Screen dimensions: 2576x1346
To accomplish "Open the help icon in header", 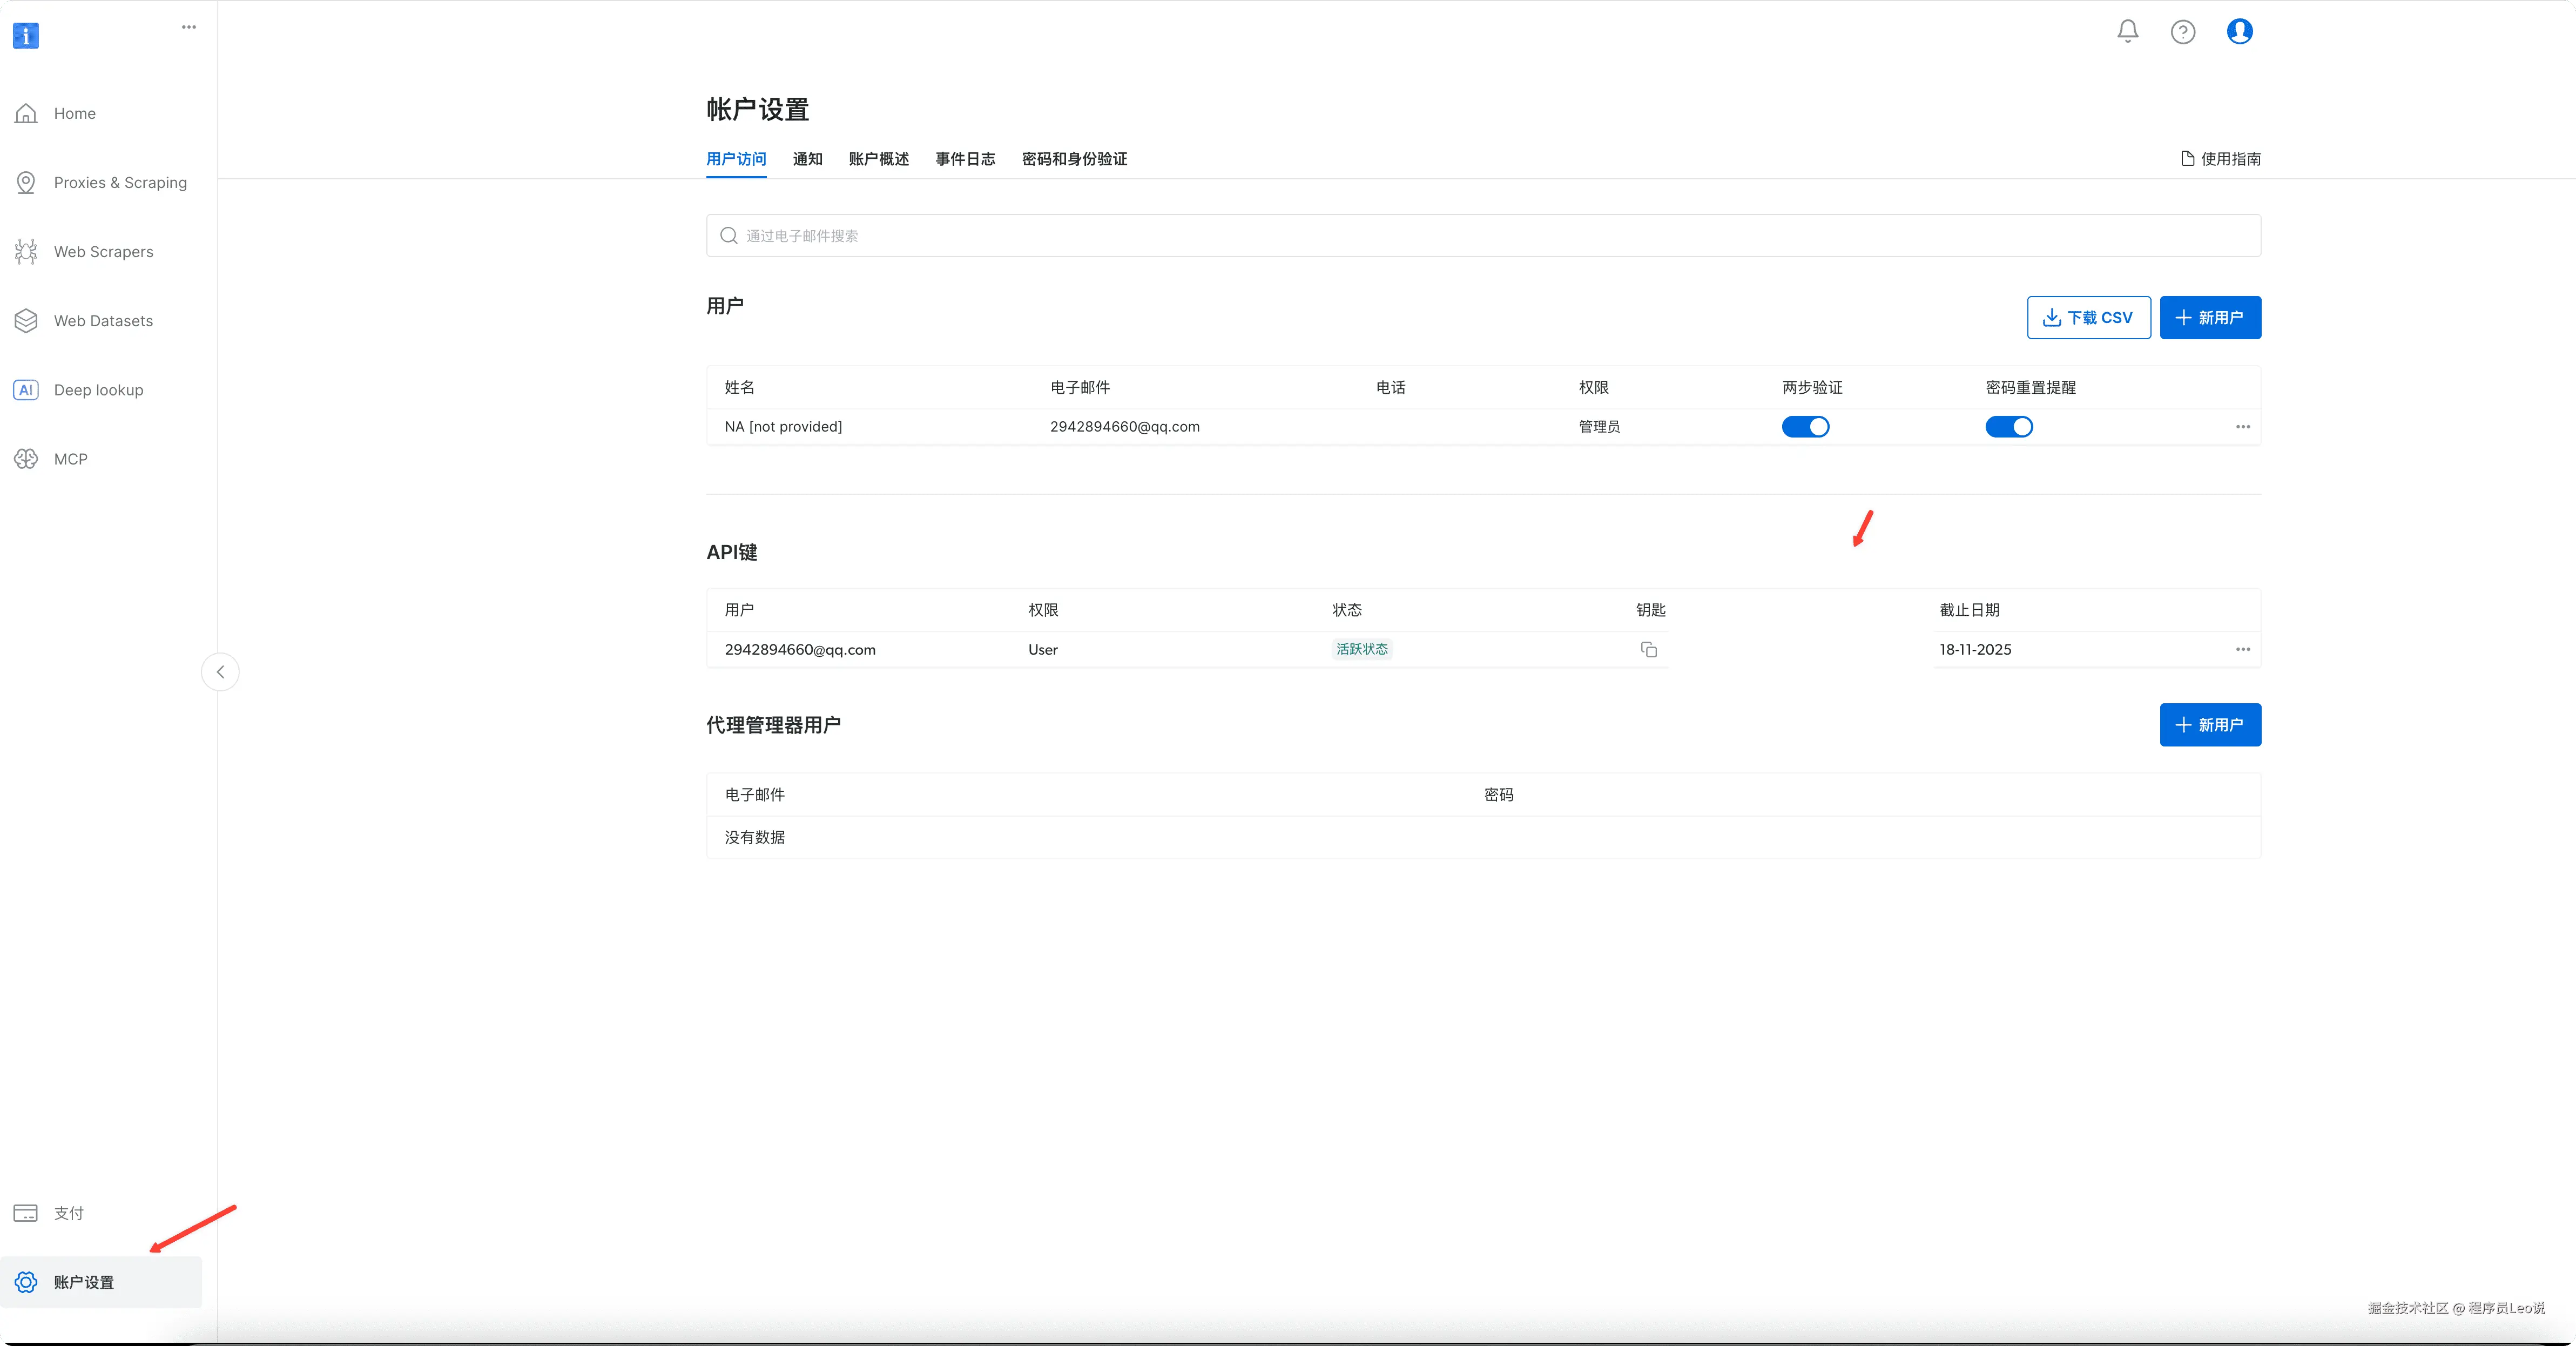I will (x=2182, y=31).
